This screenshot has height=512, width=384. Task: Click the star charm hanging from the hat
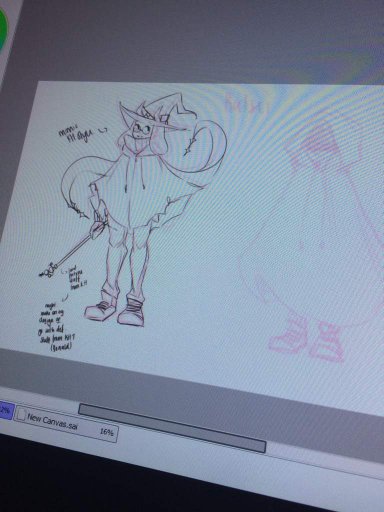(189, 145)
